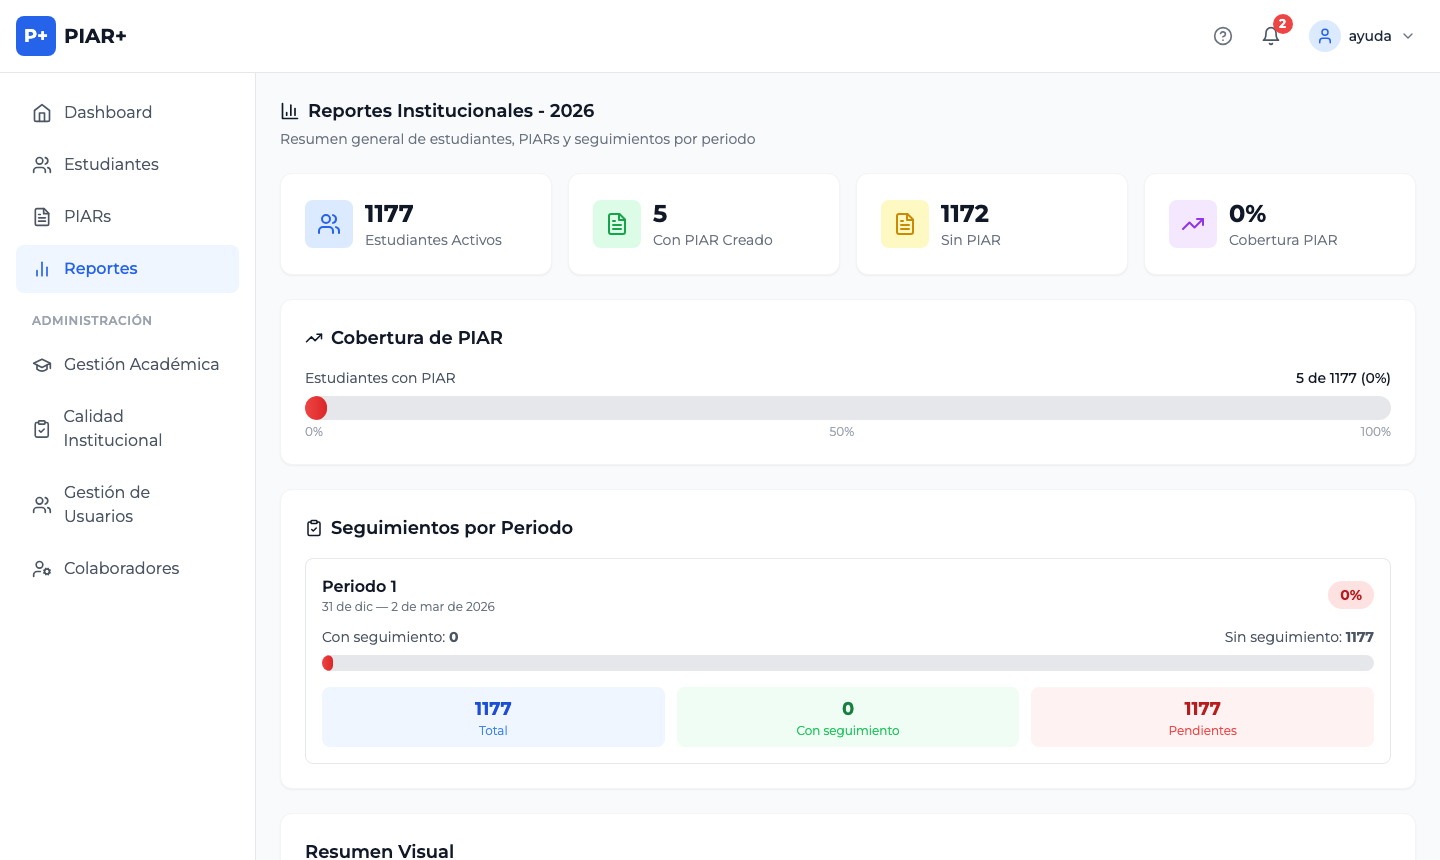Open the notifications bell
The width and height of the screenshot is (1440, 860).
point(1271,36)
